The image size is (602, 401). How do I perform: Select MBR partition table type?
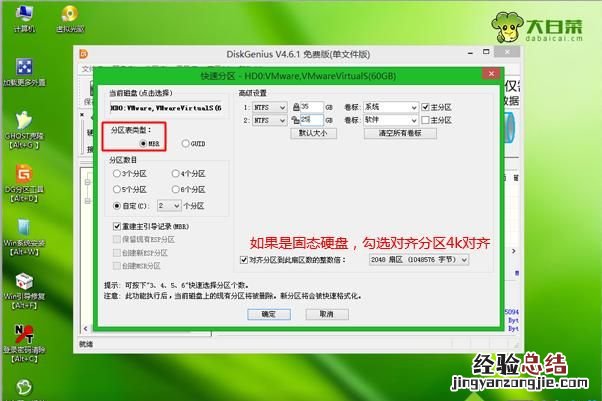point(150,143)
